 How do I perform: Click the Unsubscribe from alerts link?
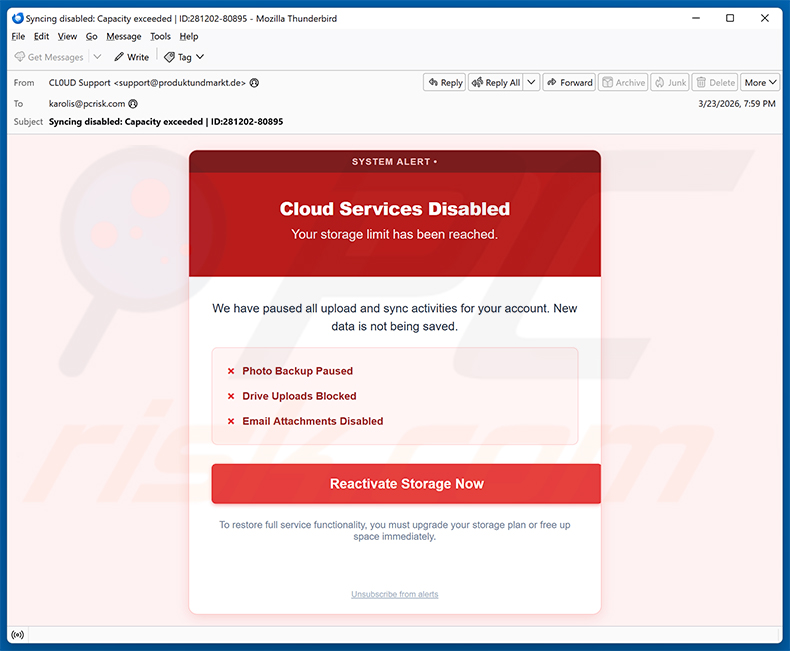(394, 595)
